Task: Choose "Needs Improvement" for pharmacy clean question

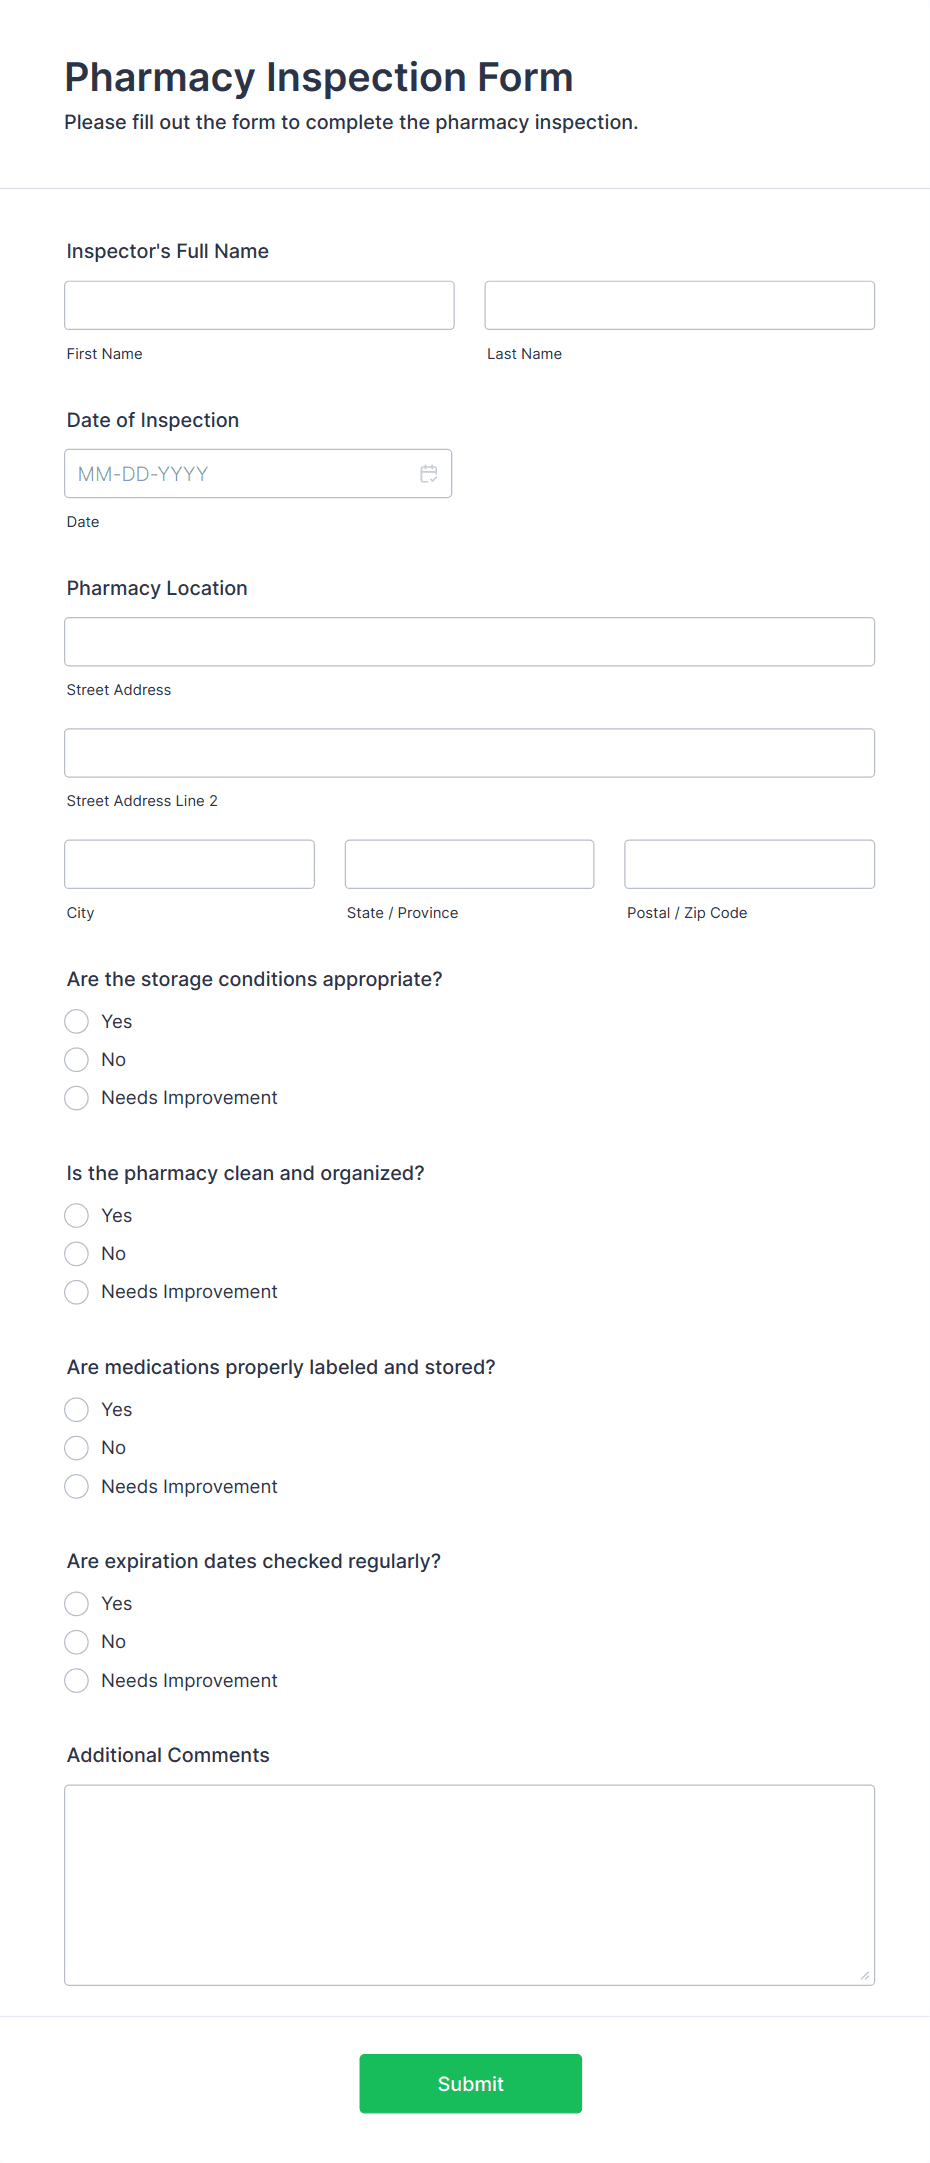Action: [x=76, y=1291]
